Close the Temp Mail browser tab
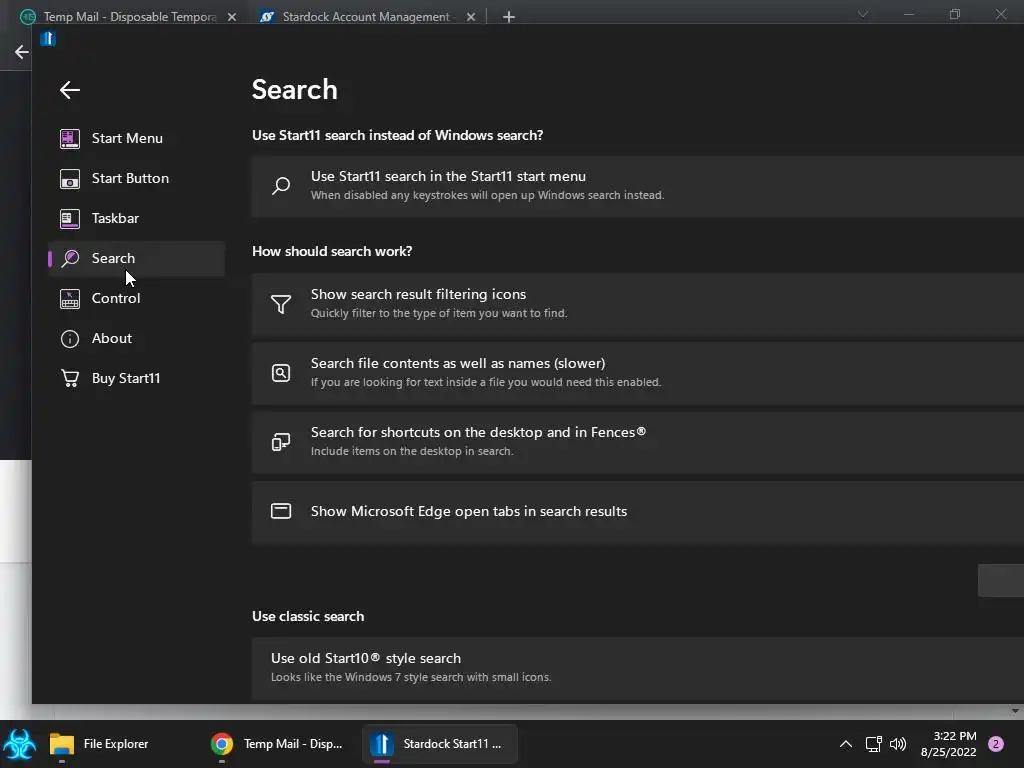Viewport: 1024px width, 768px height. 232,17
